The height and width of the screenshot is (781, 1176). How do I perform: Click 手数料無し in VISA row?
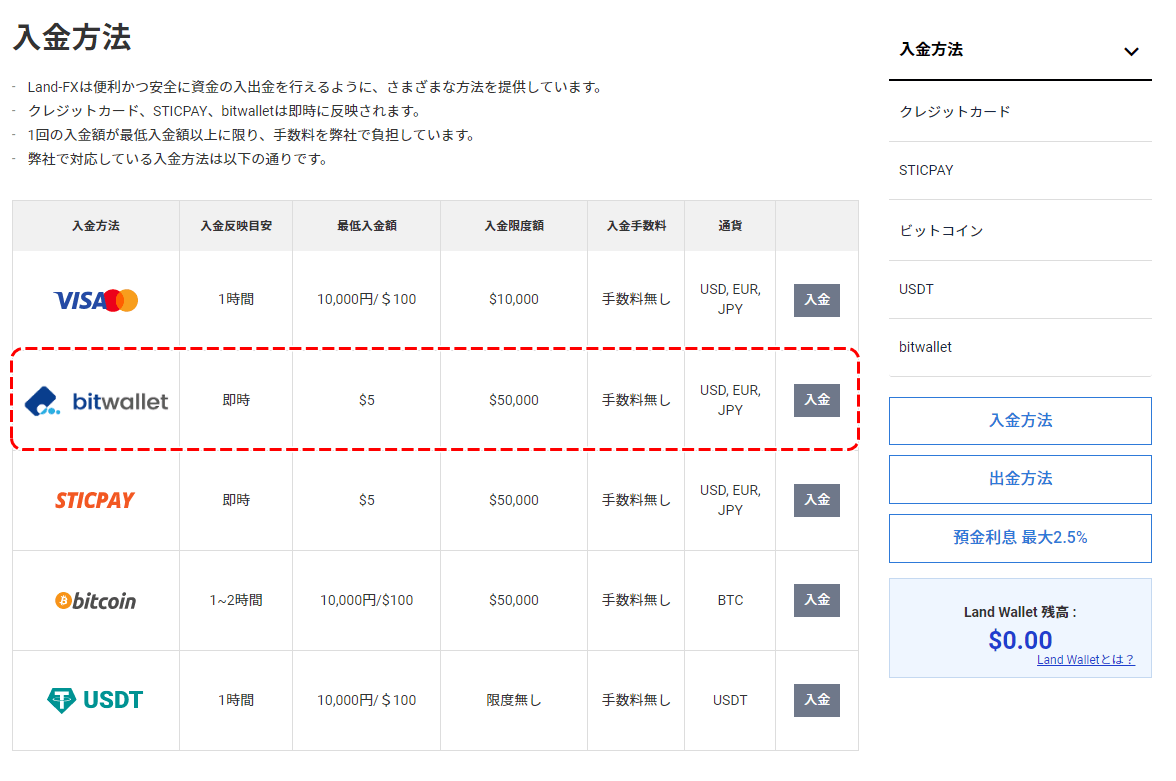(636, 299)
